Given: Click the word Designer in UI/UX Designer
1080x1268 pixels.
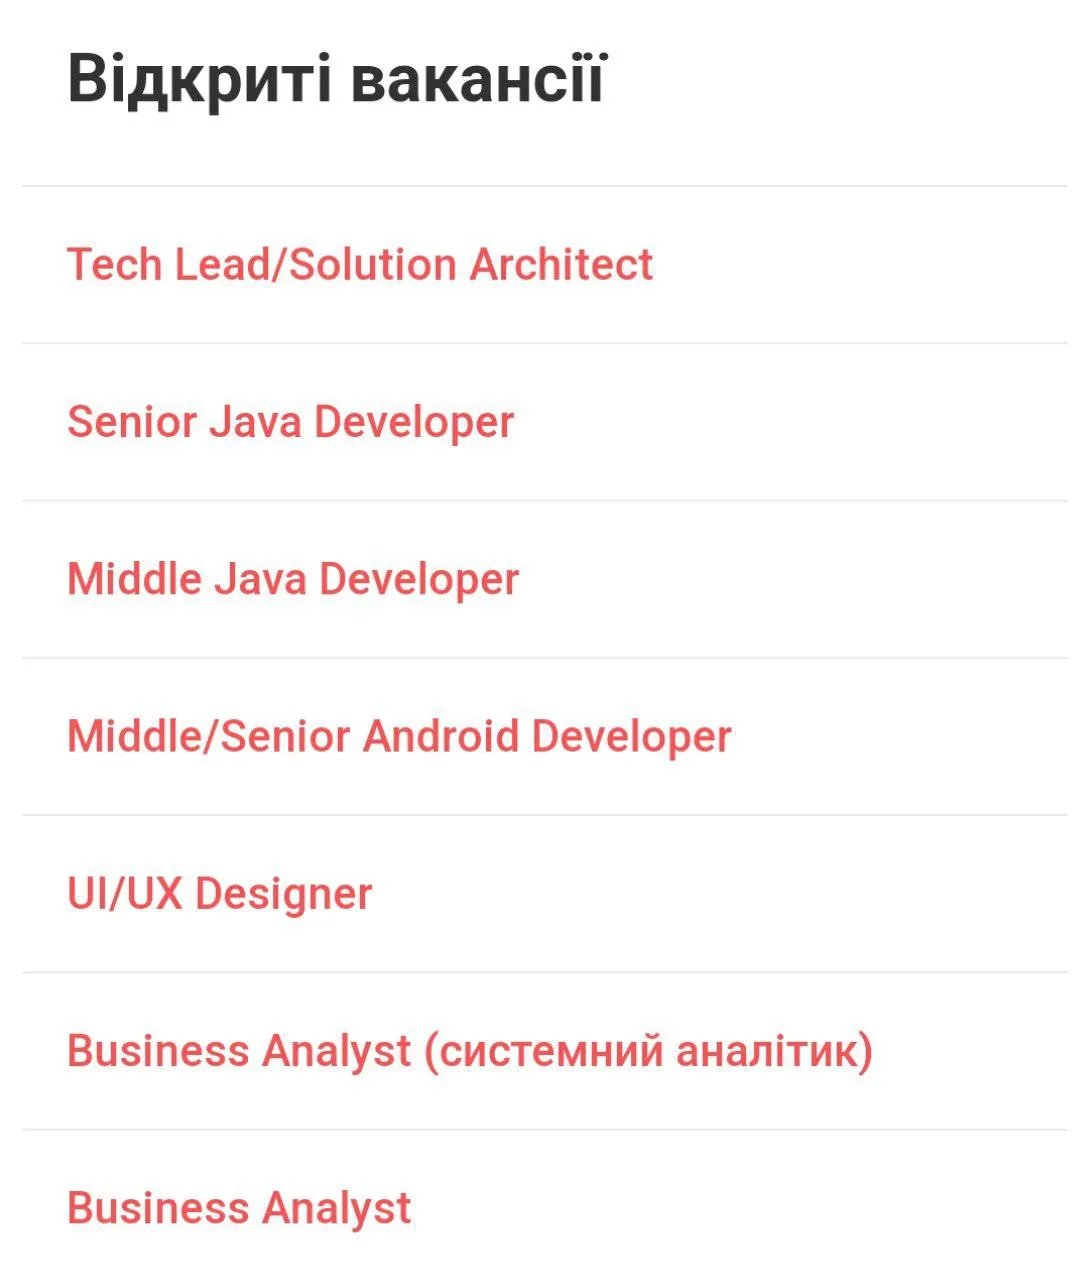Looking at the screenshot, I should coord(283,894).
